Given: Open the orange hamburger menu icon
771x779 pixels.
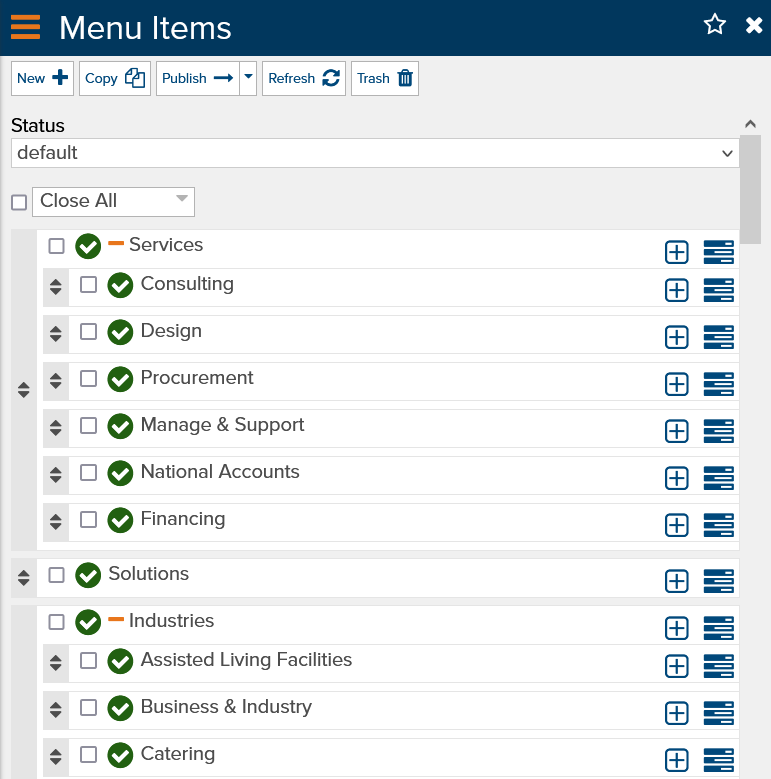Looking at the screenshot, I should 25,27.
